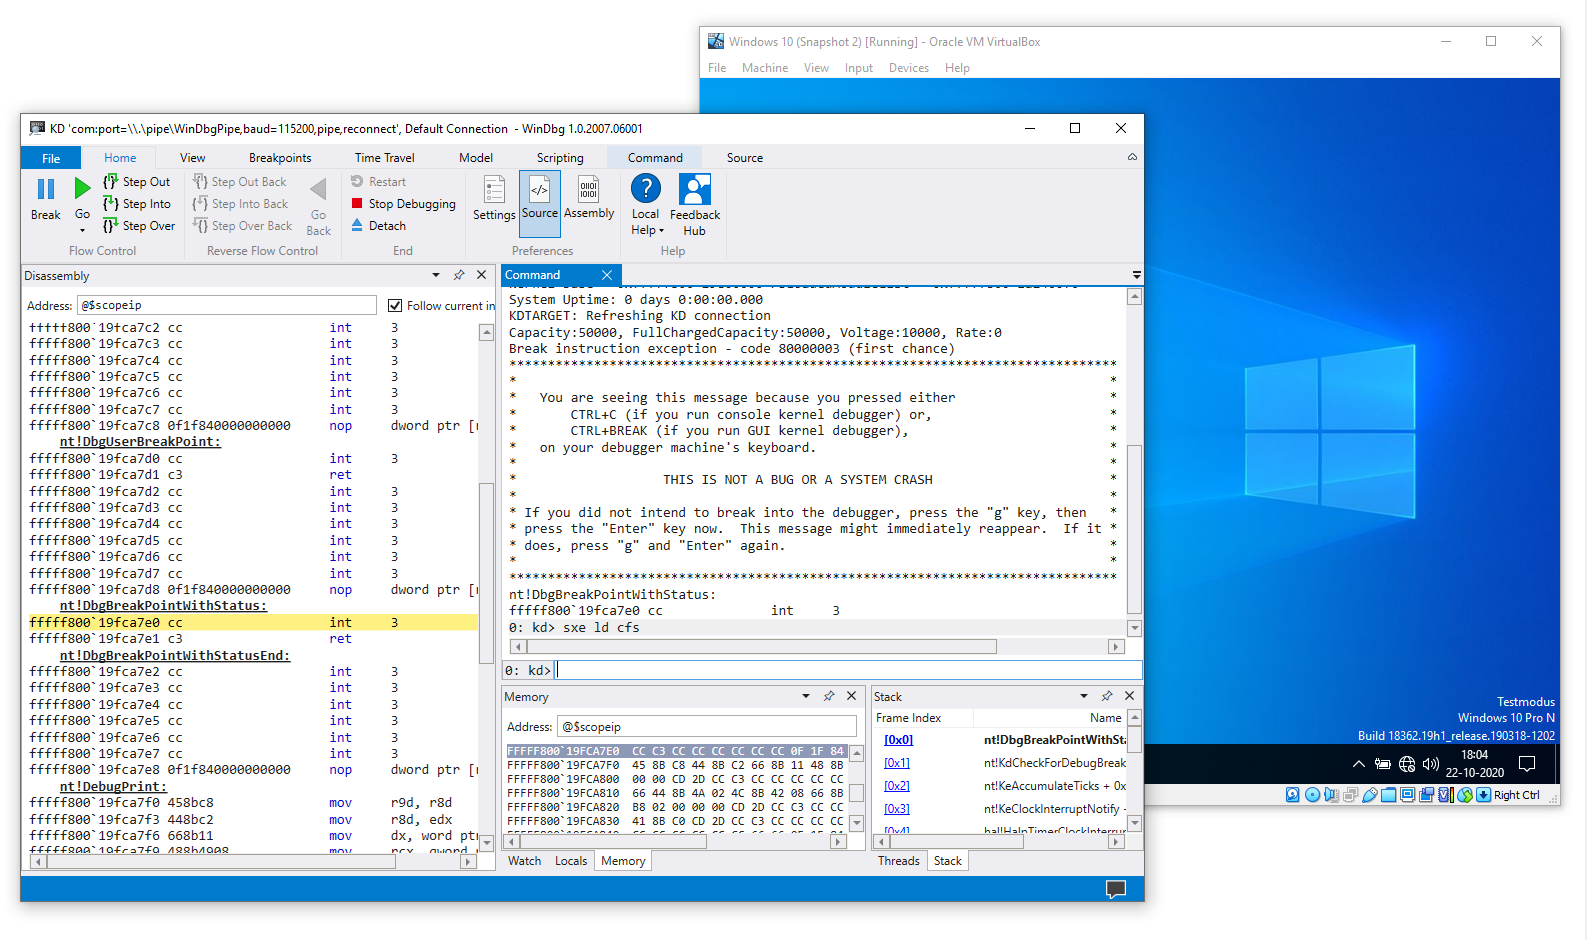The width and height of the screenshot is (1587, 940).
Task: Click the Break pause icon
Action: coord(46,189)
